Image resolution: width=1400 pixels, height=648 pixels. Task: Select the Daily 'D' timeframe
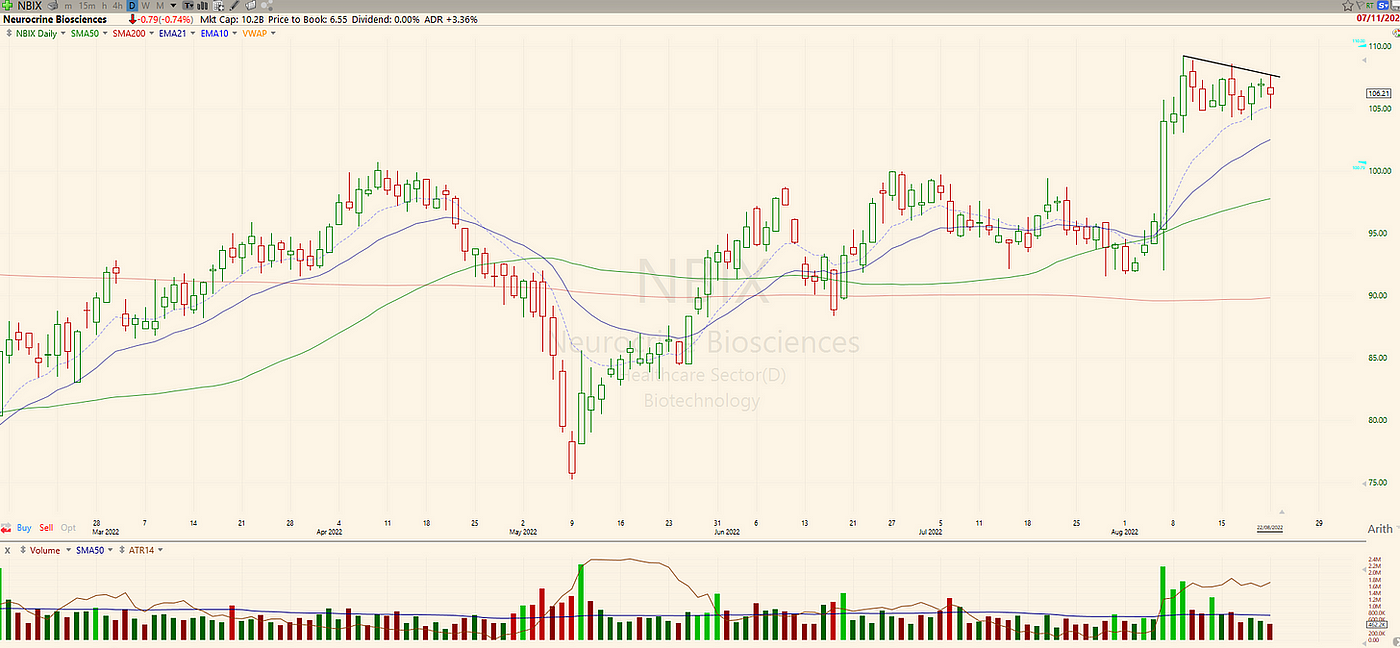coord(133,6)
